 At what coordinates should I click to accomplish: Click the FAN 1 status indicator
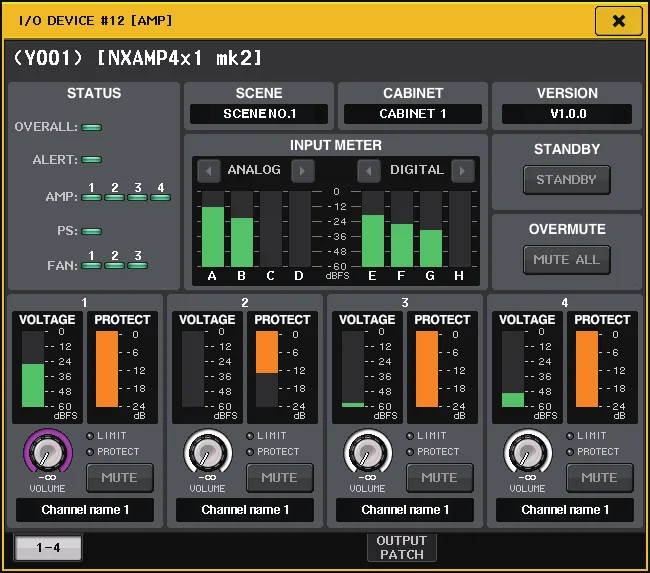tap(92, 265)
